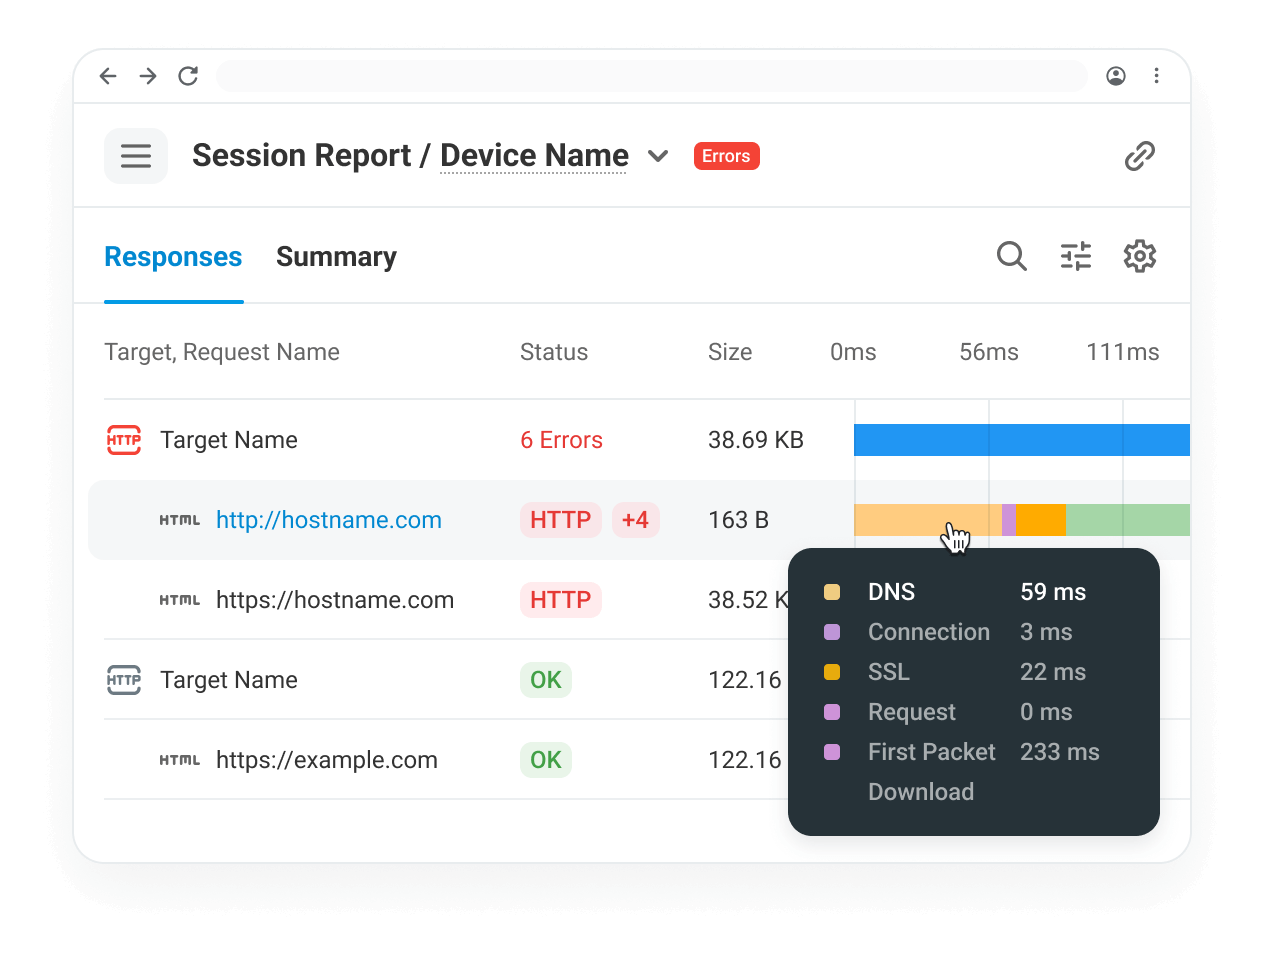Open the http://hostname.com link
The width and height of the screenshot is (1264, 960).
coord(328,520)
